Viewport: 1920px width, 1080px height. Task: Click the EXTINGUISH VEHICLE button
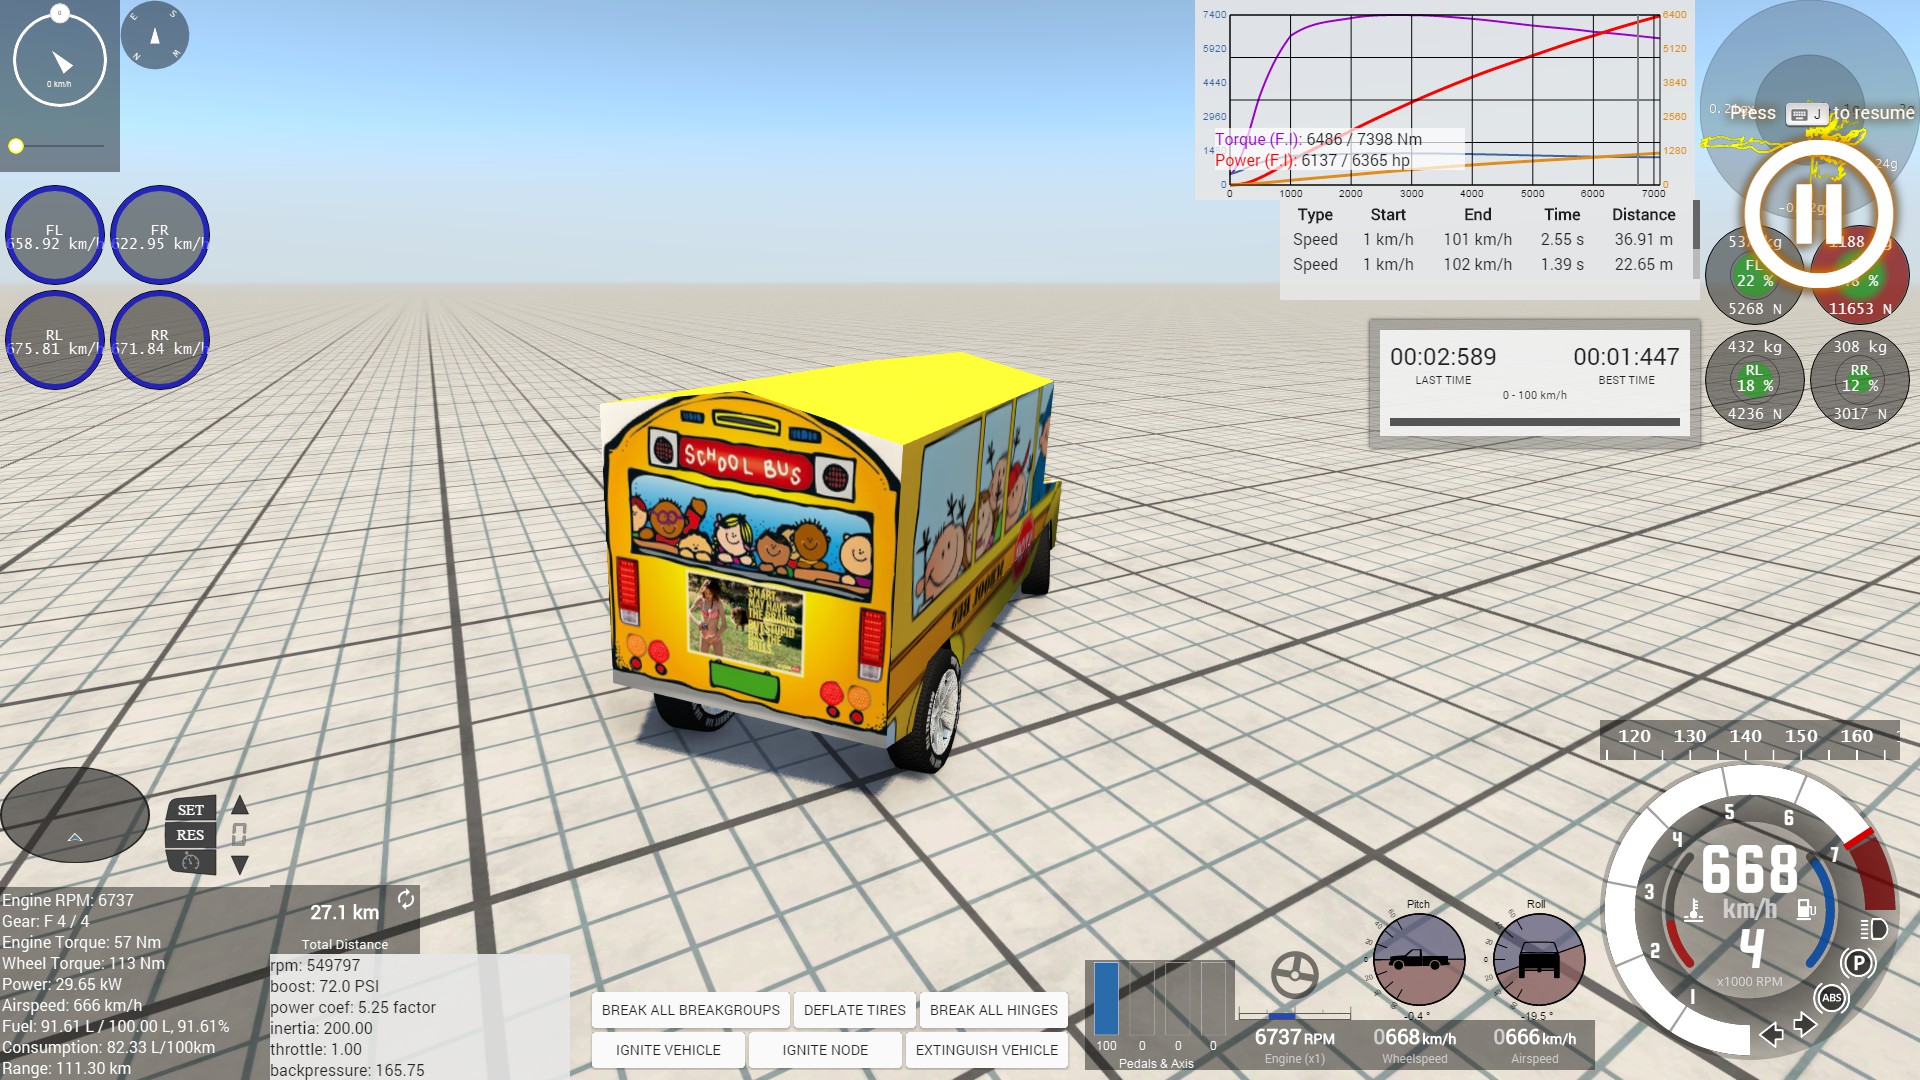(987, 1050)
